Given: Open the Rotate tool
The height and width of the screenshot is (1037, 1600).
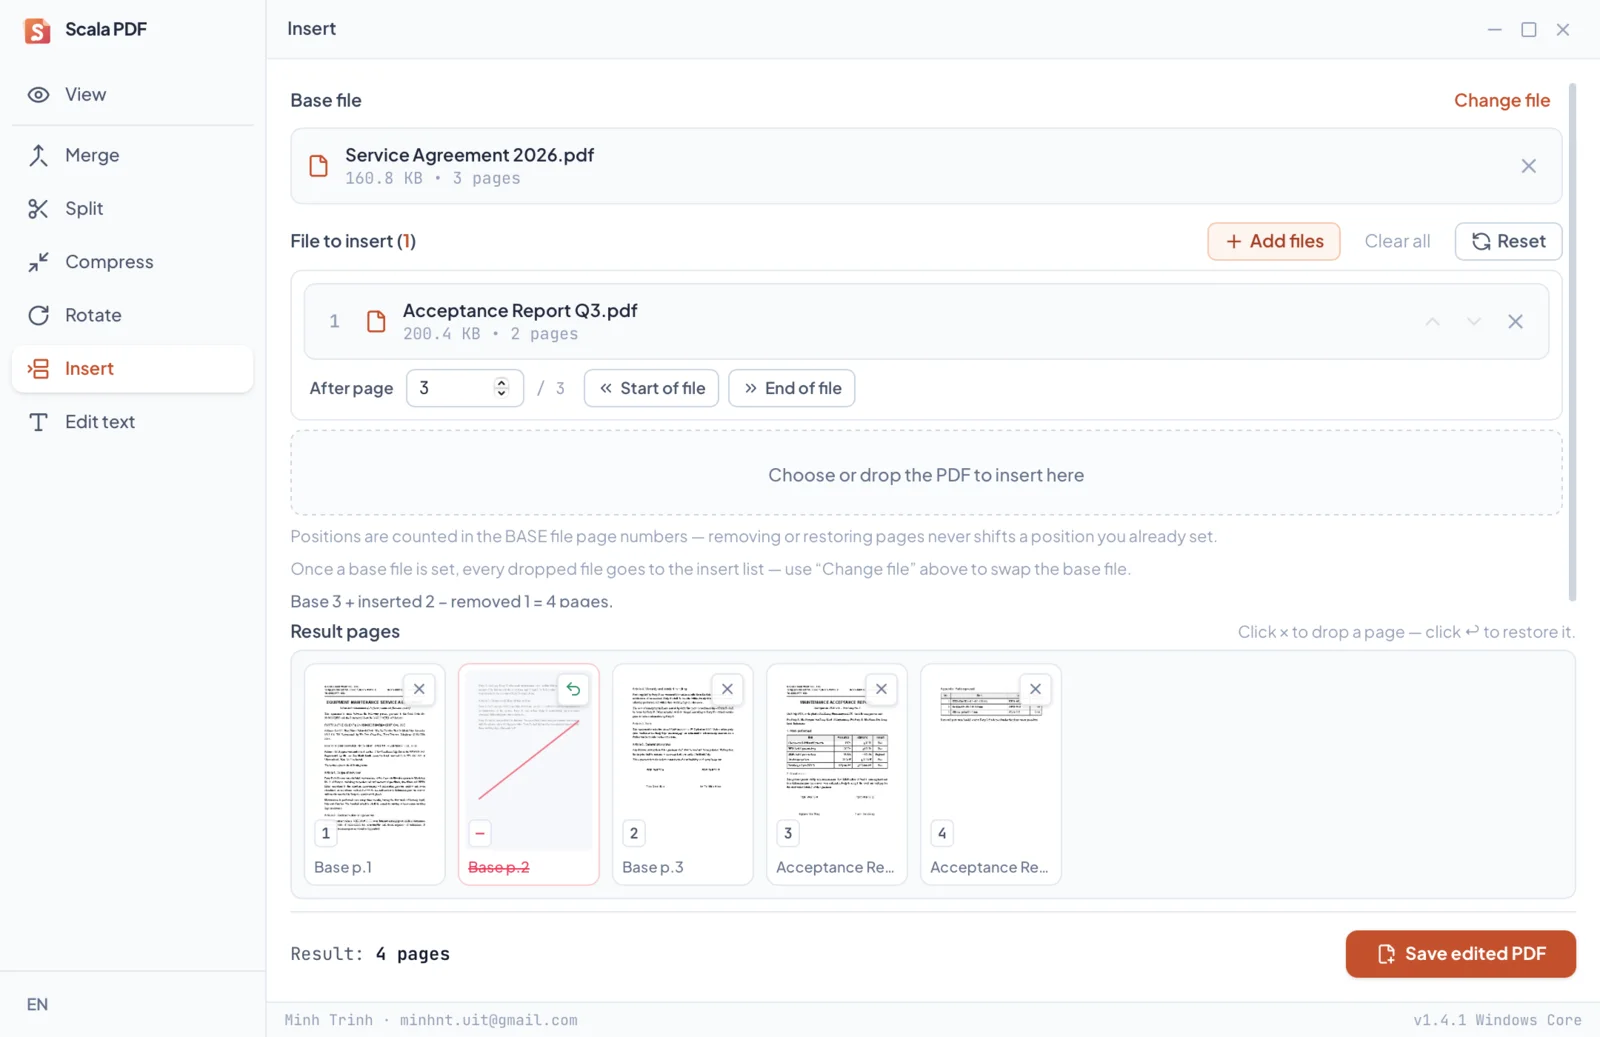Looking at the screenshot, I should click(132, 315).
